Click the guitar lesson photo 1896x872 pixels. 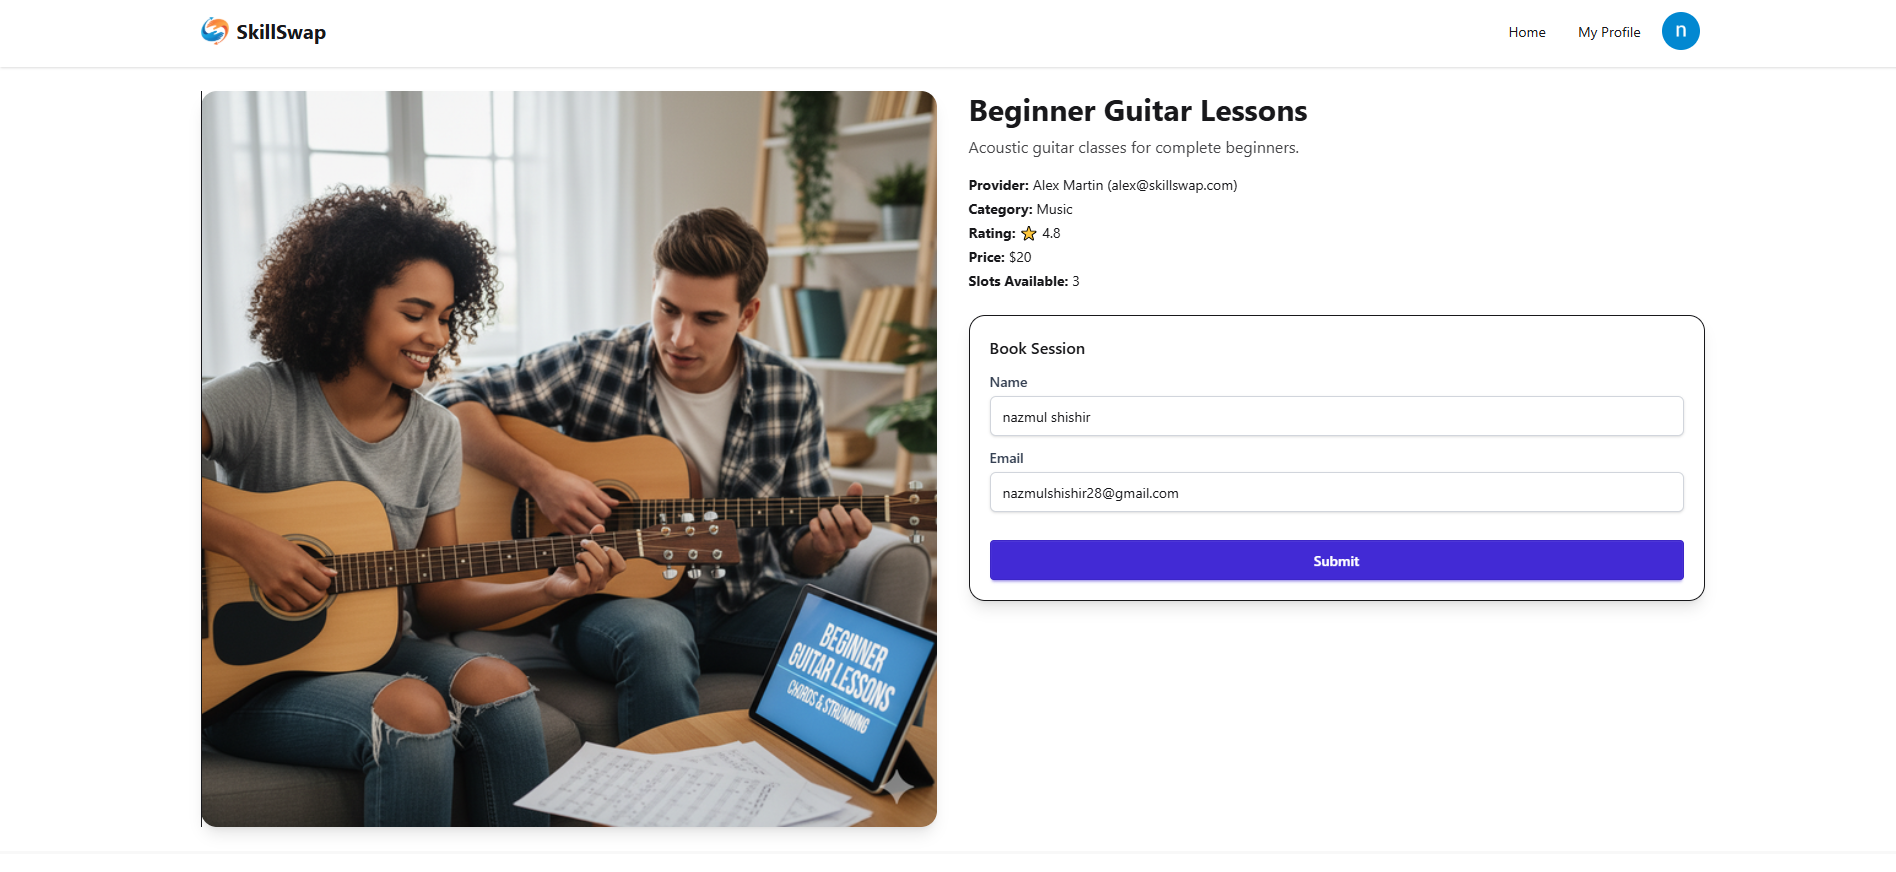pyautogui.click(x=569, y=459)
